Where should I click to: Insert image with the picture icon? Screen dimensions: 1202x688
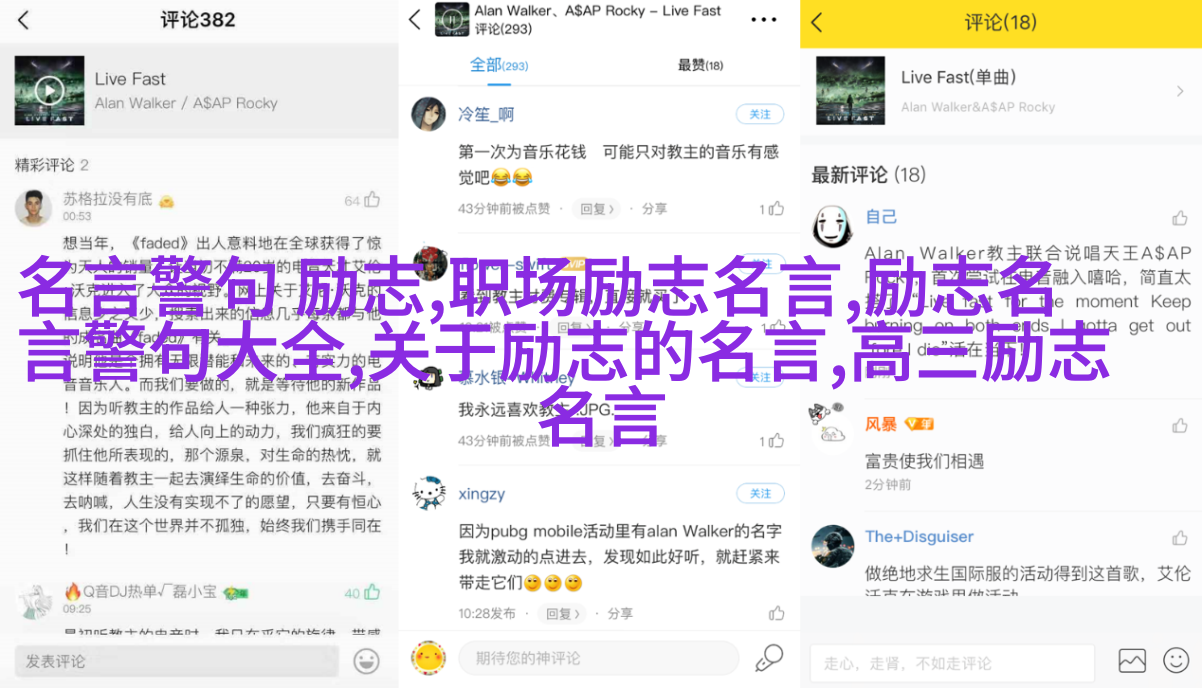(1132, 661)
